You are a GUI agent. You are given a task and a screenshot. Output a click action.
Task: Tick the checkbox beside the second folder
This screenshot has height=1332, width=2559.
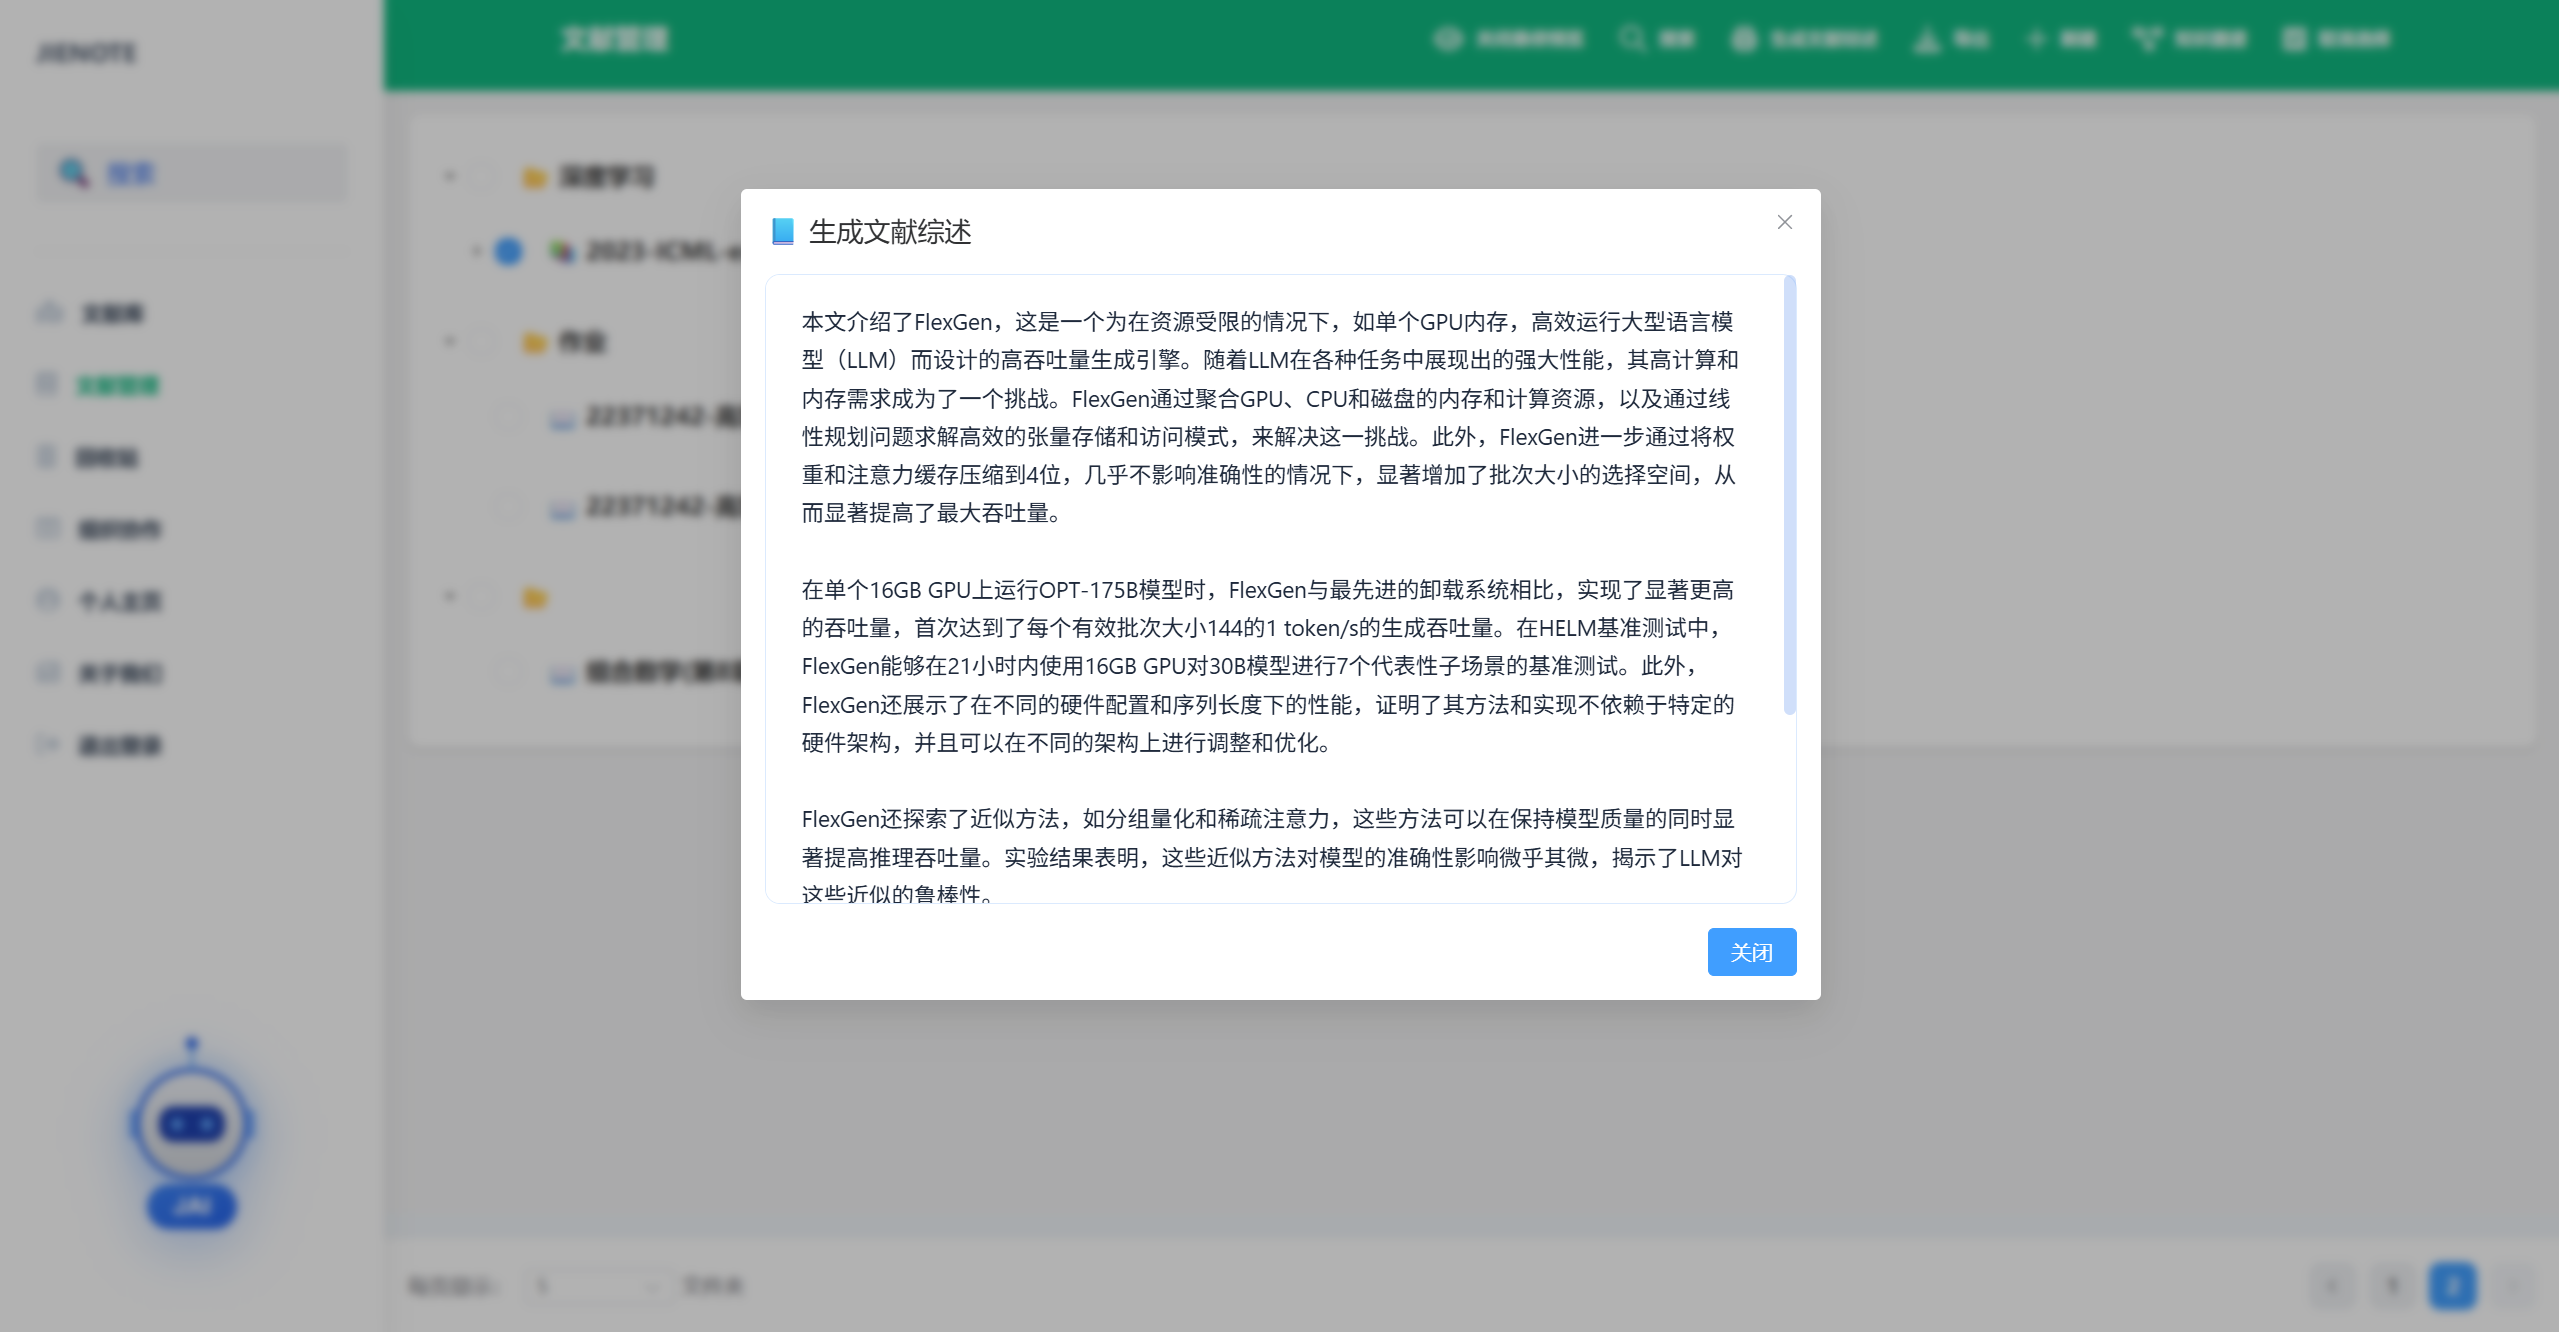click(x=484, y=342)
